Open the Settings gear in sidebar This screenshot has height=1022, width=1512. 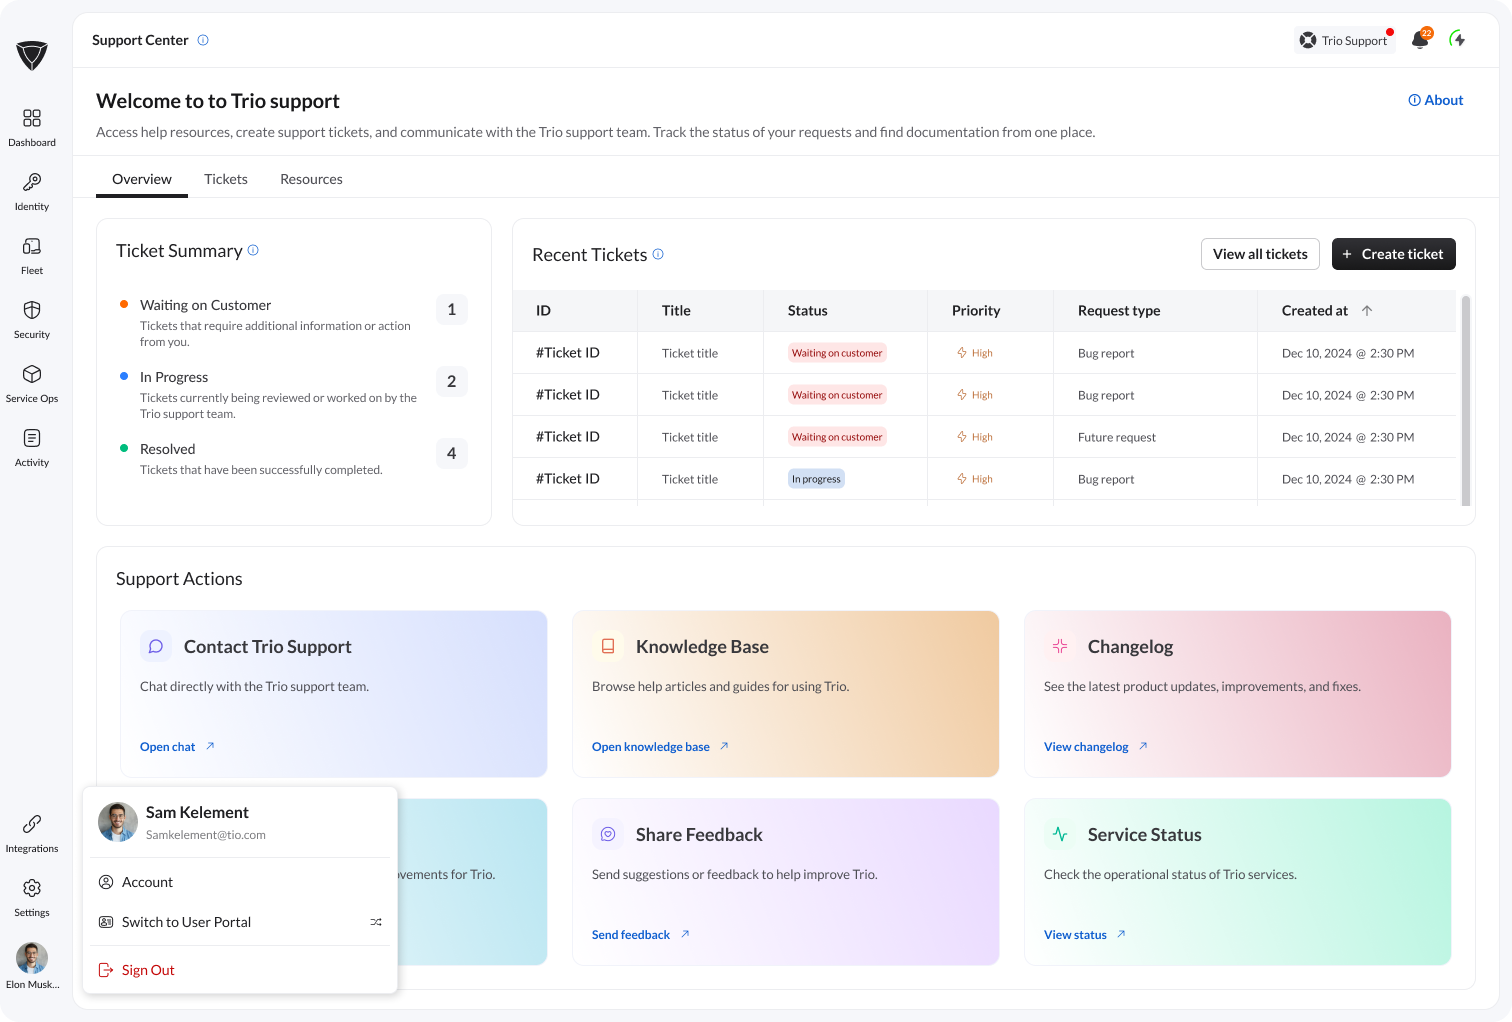coord(32,897)
